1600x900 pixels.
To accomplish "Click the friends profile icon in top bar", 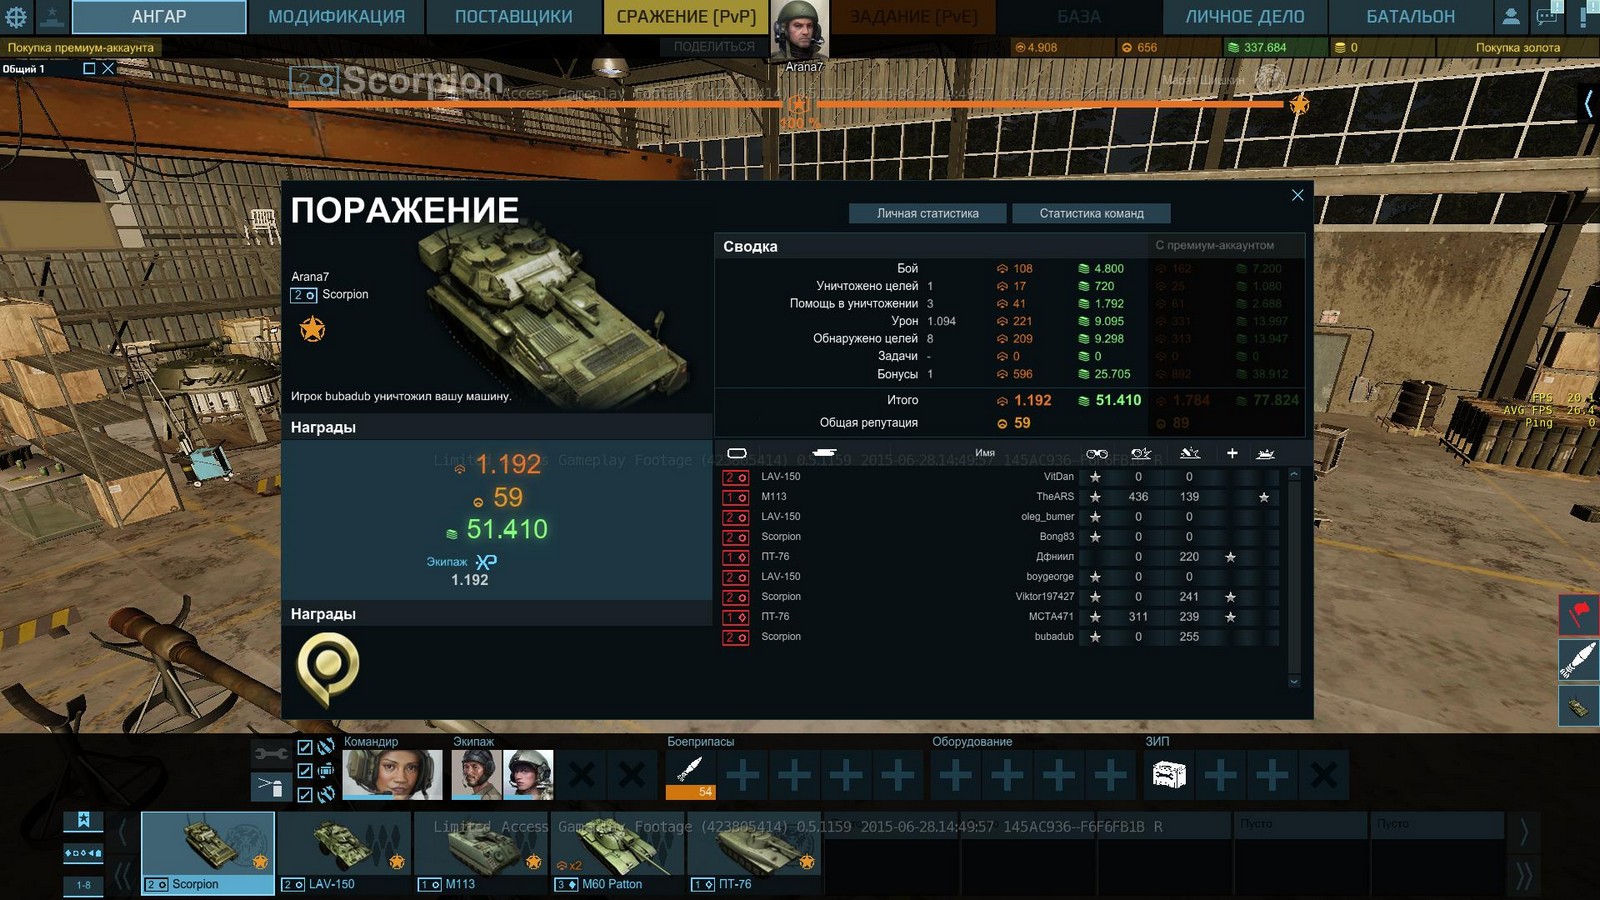I will coord(1511,16).
